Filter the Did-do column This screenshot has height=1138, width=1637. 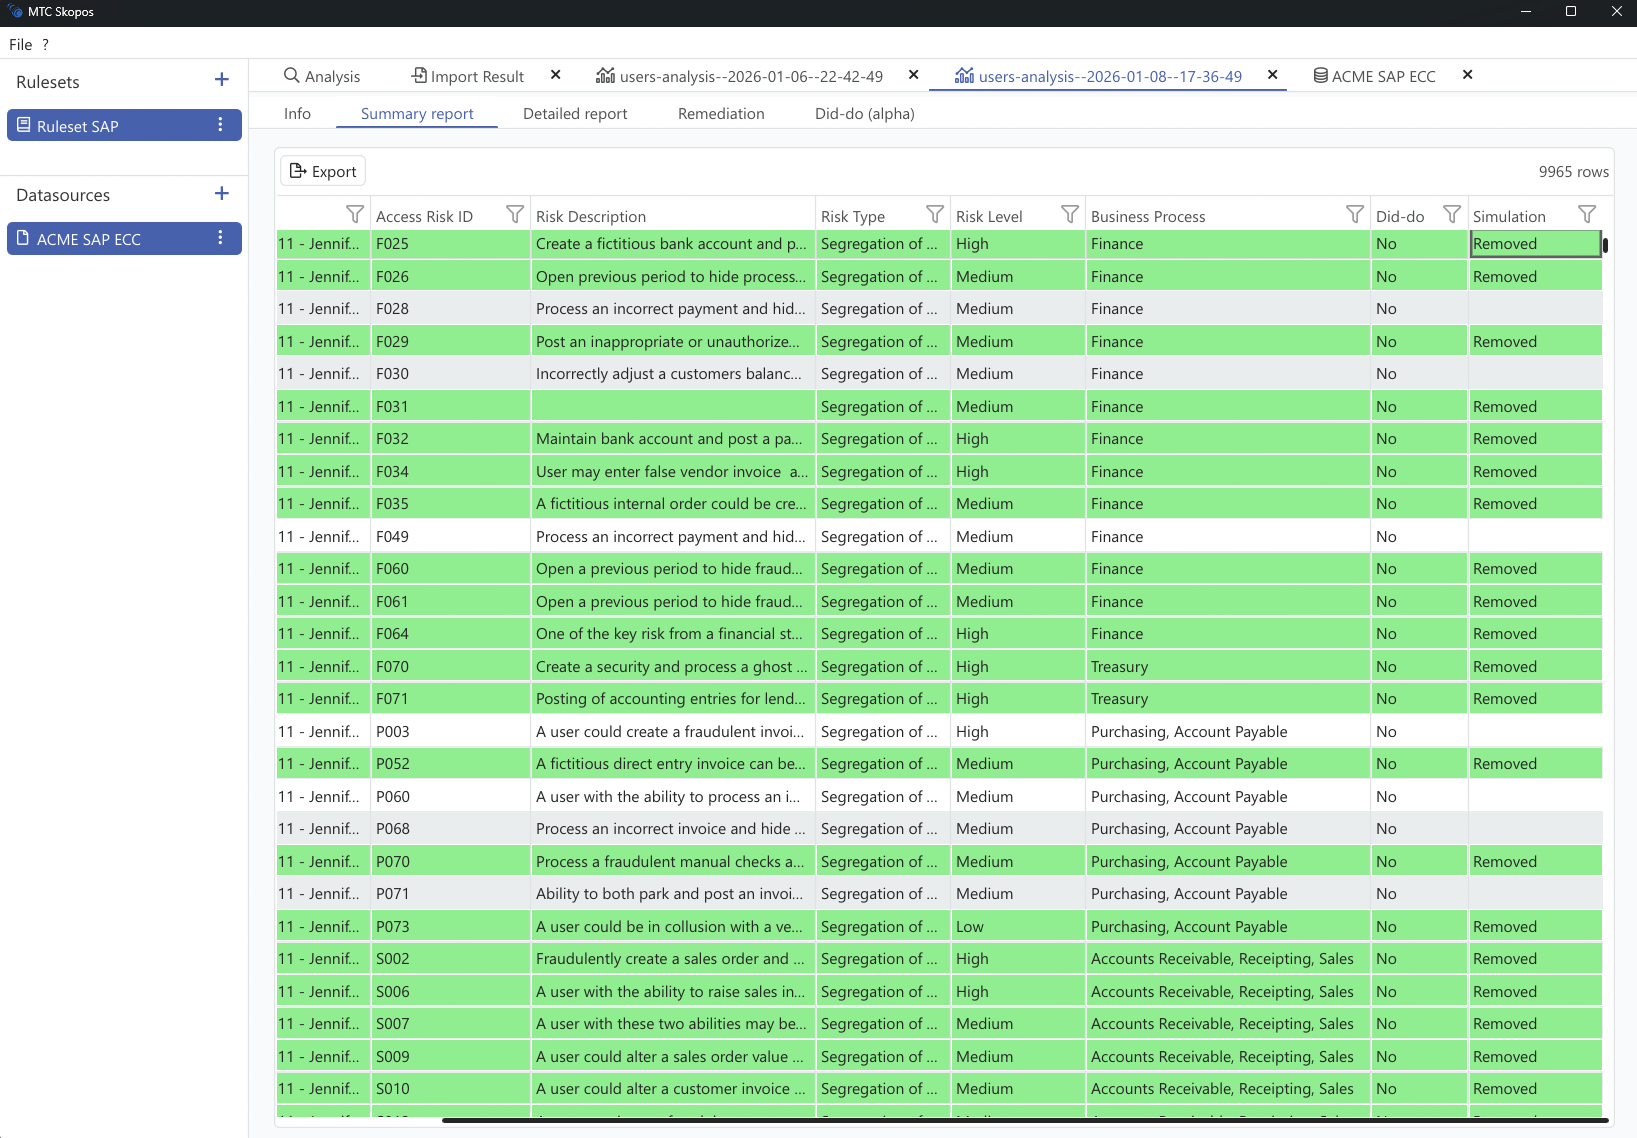[1451, 215]
